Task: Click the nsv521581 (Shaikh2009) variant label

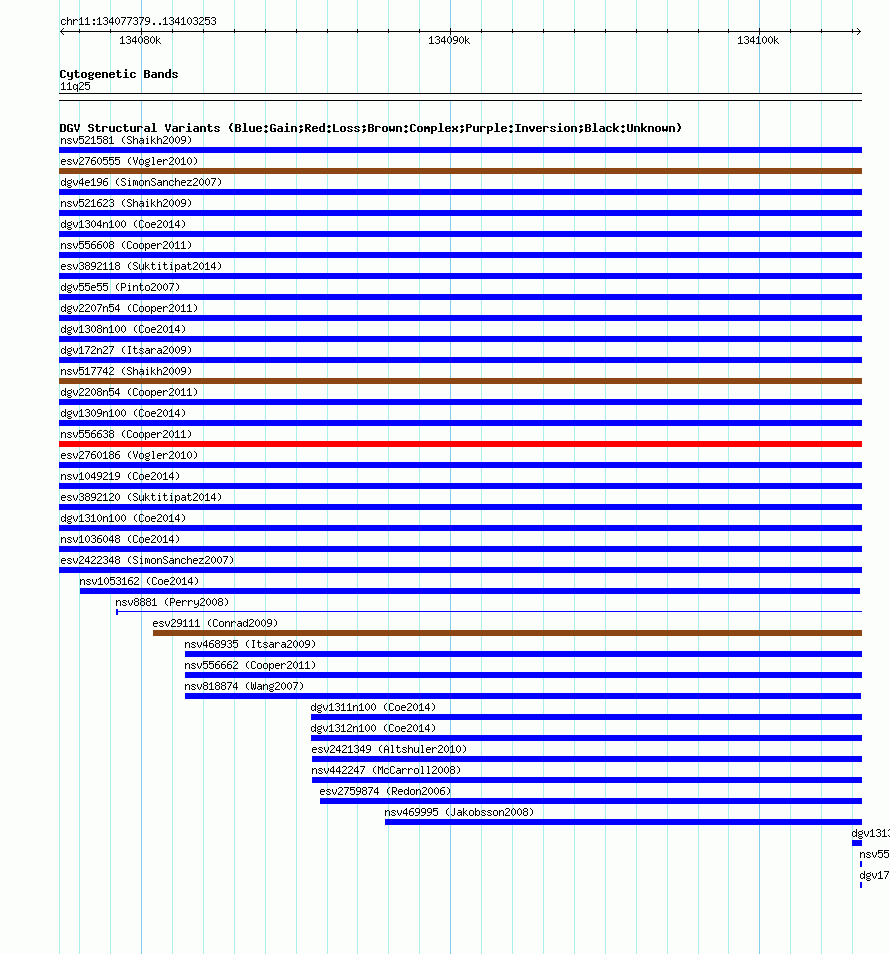Action: (x=126, y=140)
